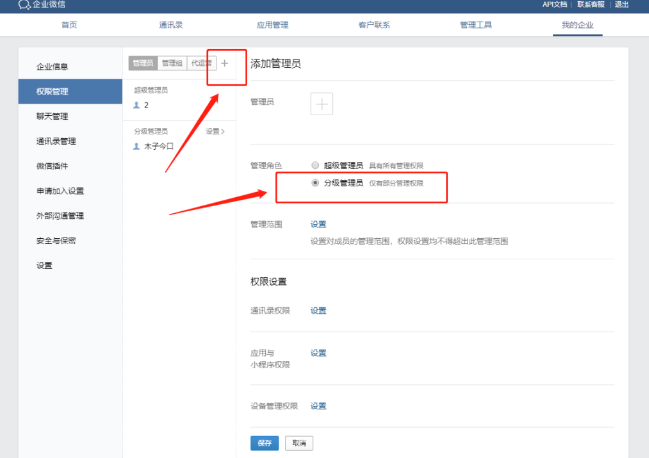The image size is (649, 458).
Task: Click the plus icon beside 代理商 tab
Action: coord(225,63)
